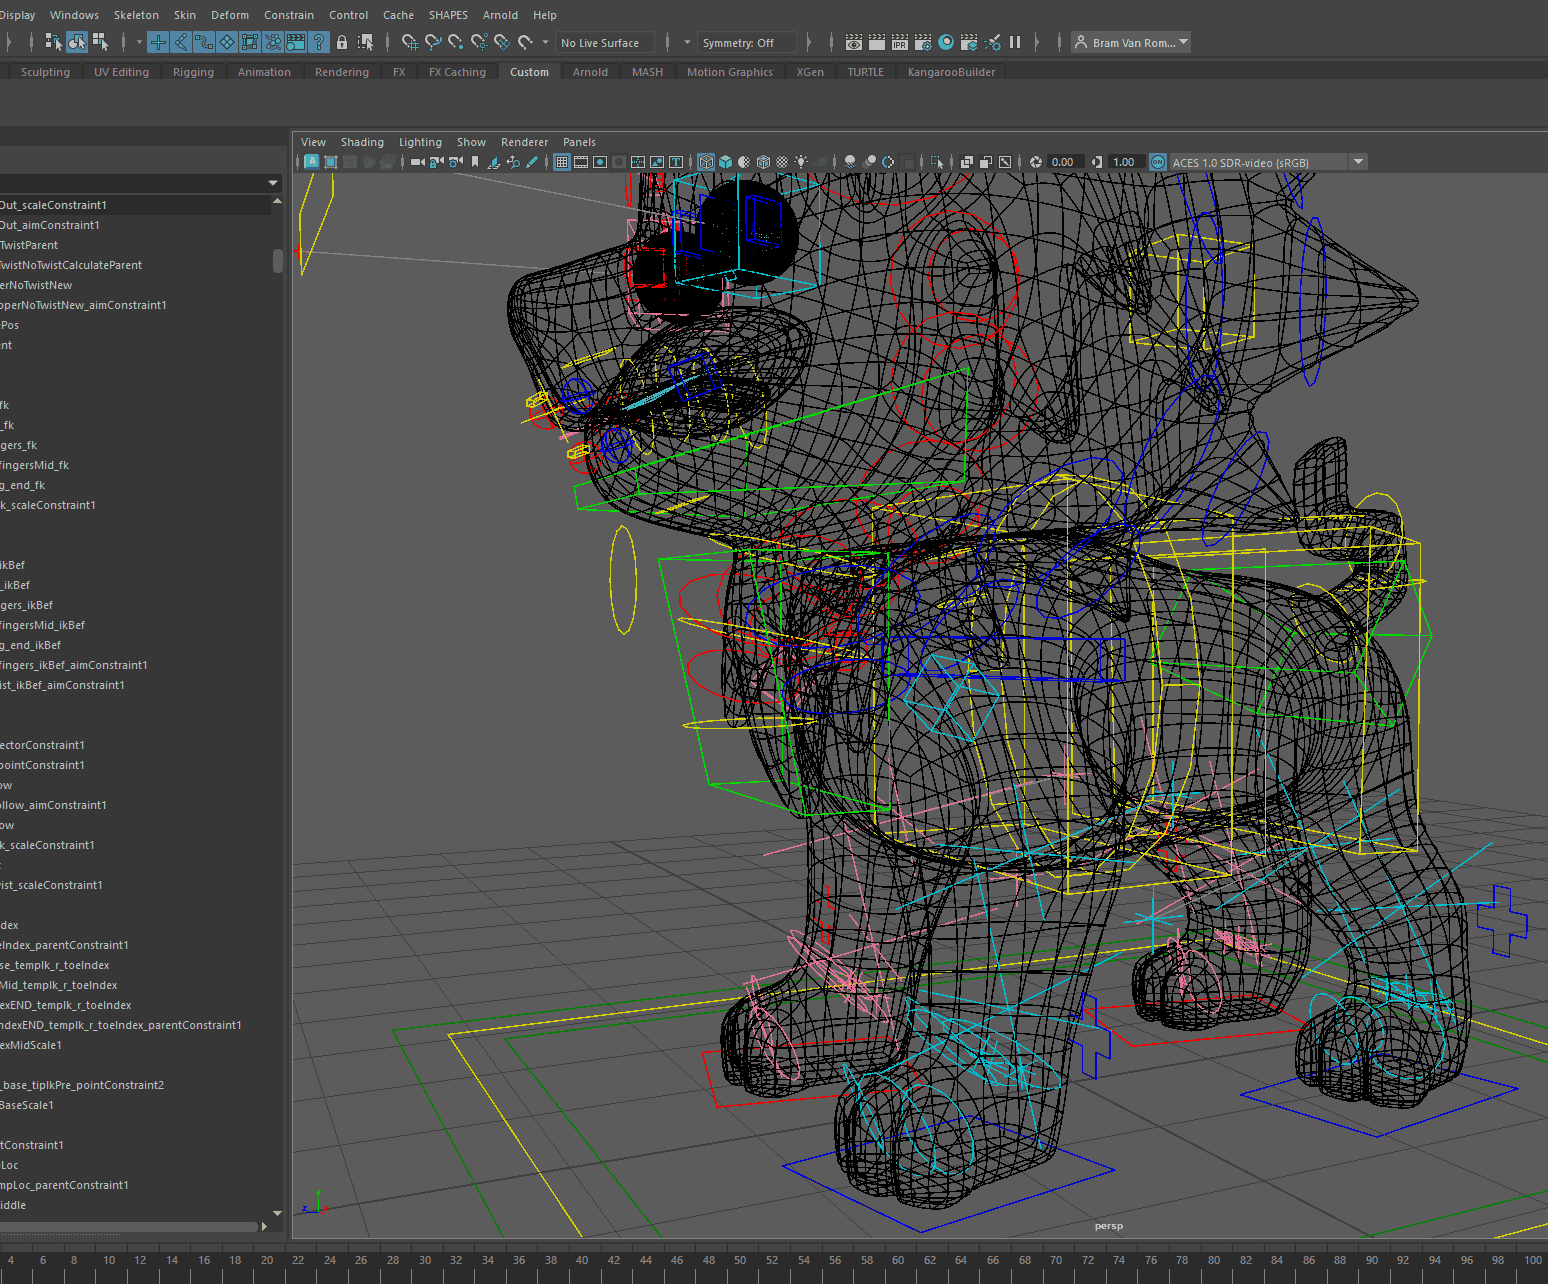Select the camera icon in panel toolbar
Image resolution: width=1548 pixels, height=1284 pixels.
point(417,162)
